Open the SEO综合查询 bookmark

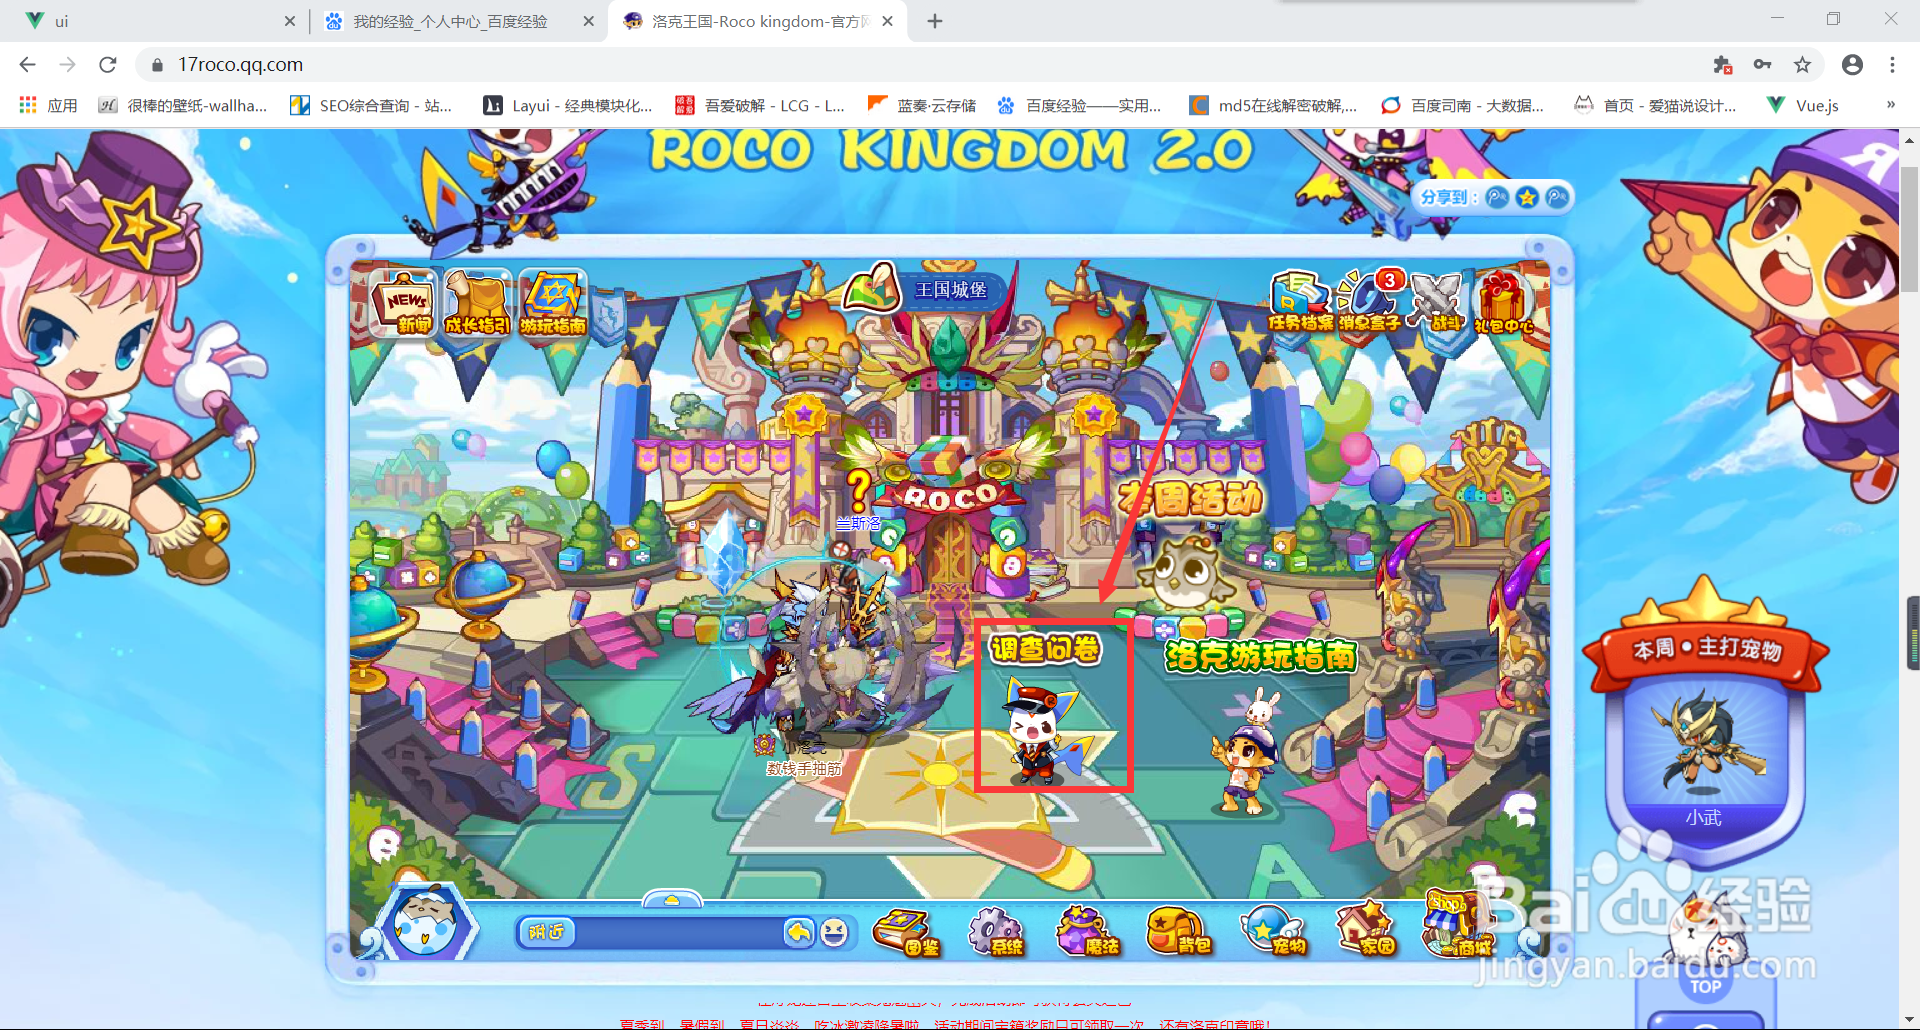tap(371, 105)
